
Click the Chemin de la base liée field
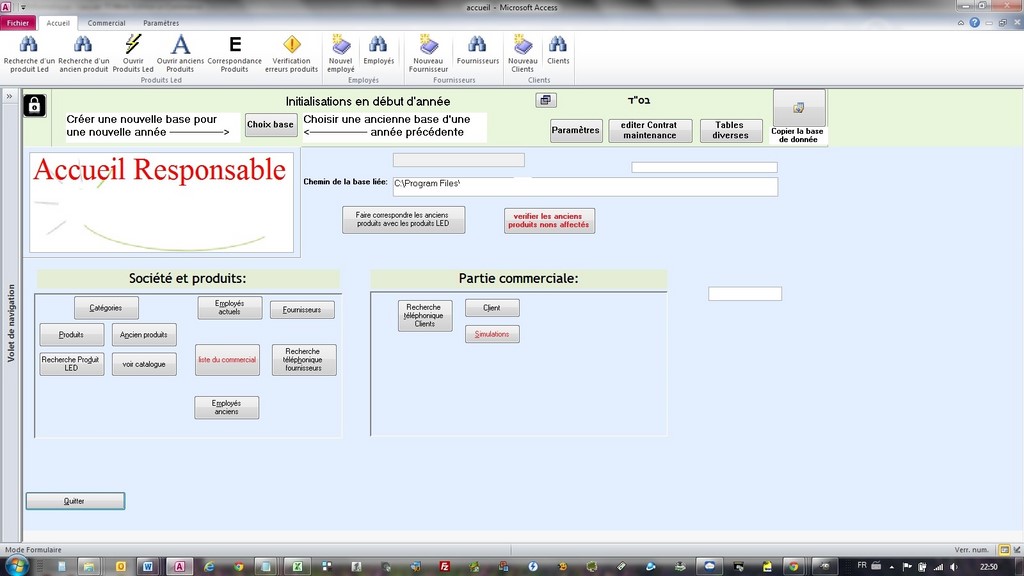click(x=584, y=187)
